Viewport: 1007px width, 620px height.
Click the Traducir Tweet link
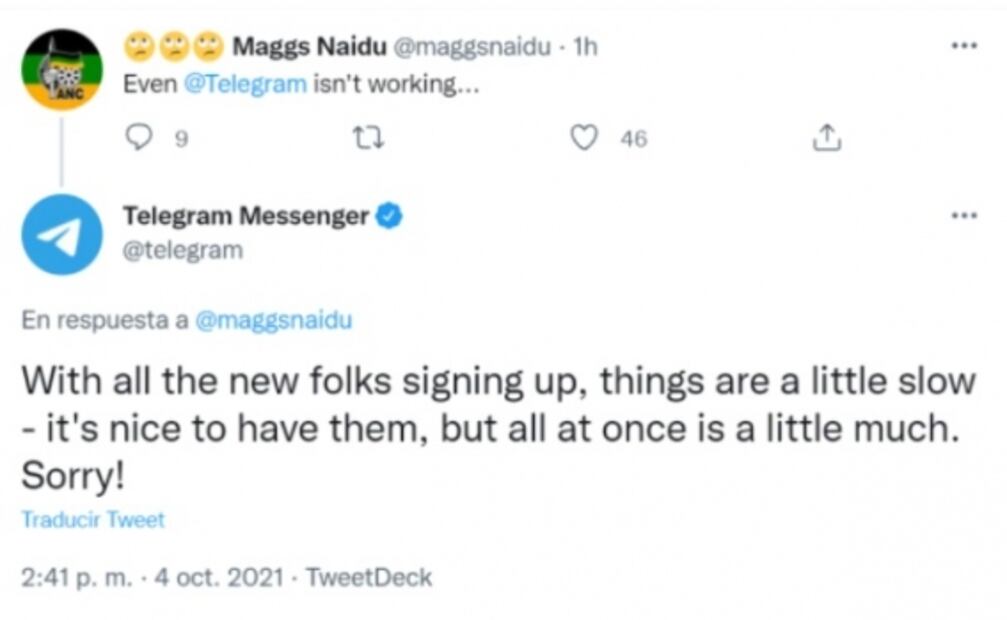point(93,520)
